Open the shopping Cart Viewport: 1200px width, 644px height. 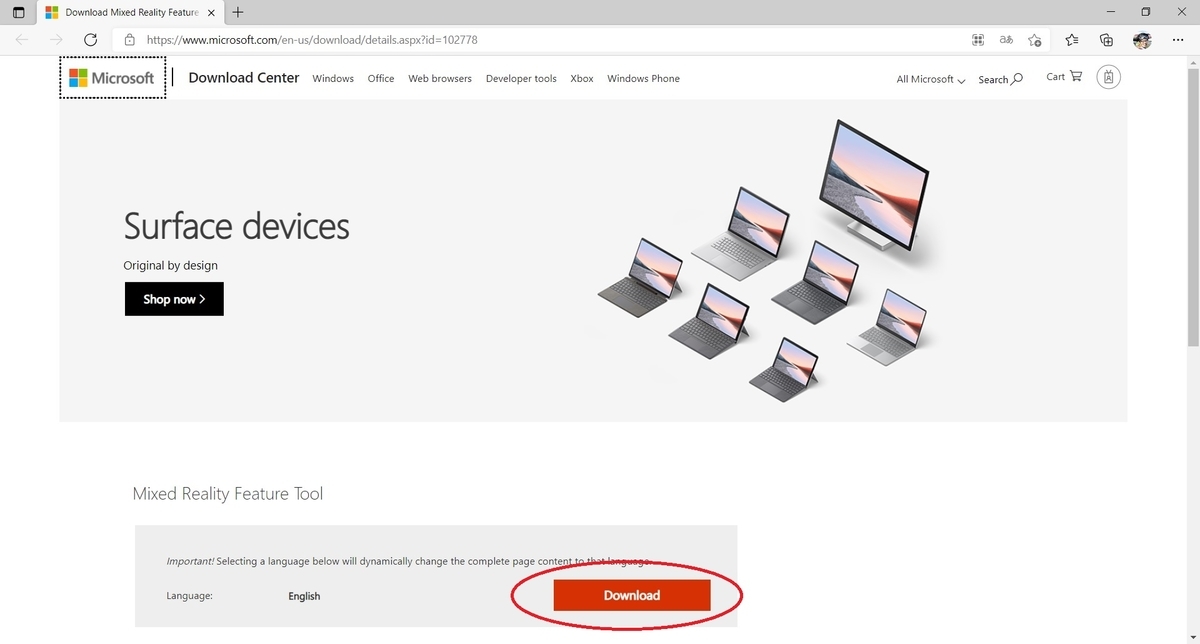[x=1064, y=77]
